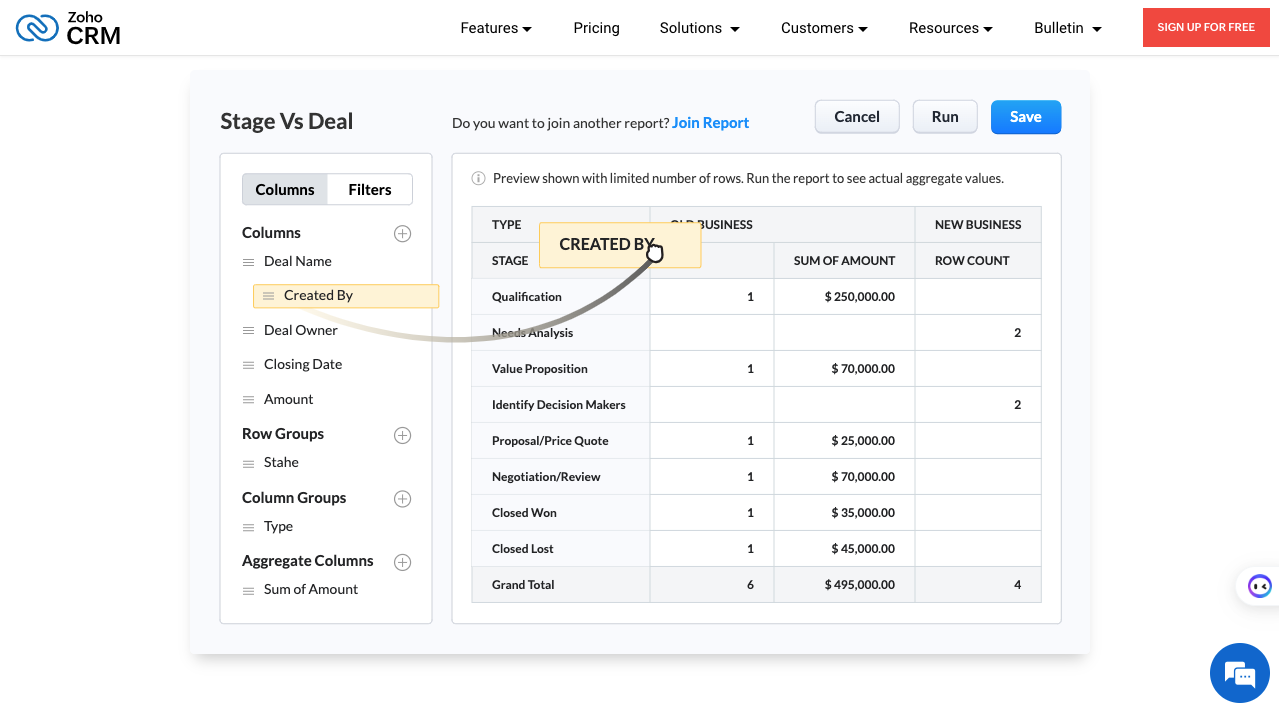The image size is (1279, 713).
Task: Switch to the Filters tab
Action: pos(370,190)
